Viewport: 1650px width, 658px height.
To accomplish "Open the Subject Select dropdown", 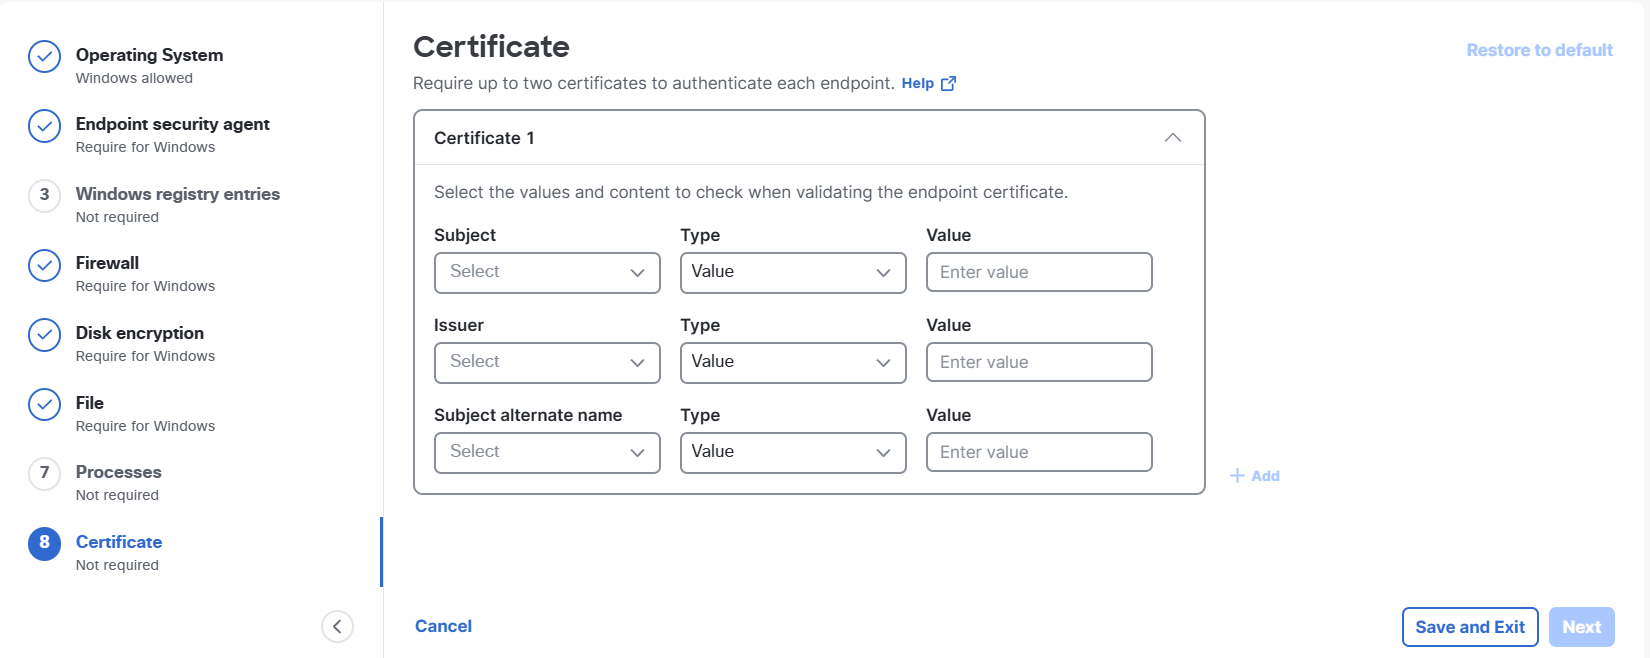I will 547,273.
